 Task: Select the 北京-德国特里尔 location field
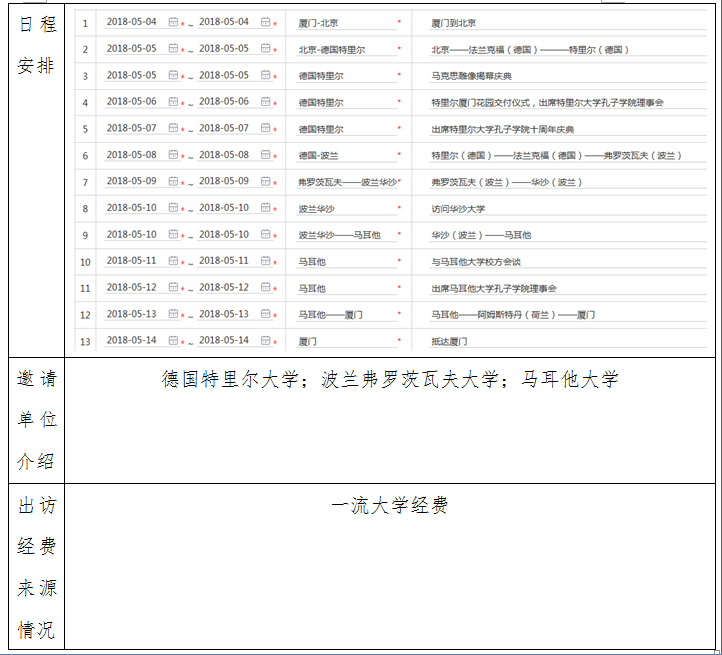(345, 49)
